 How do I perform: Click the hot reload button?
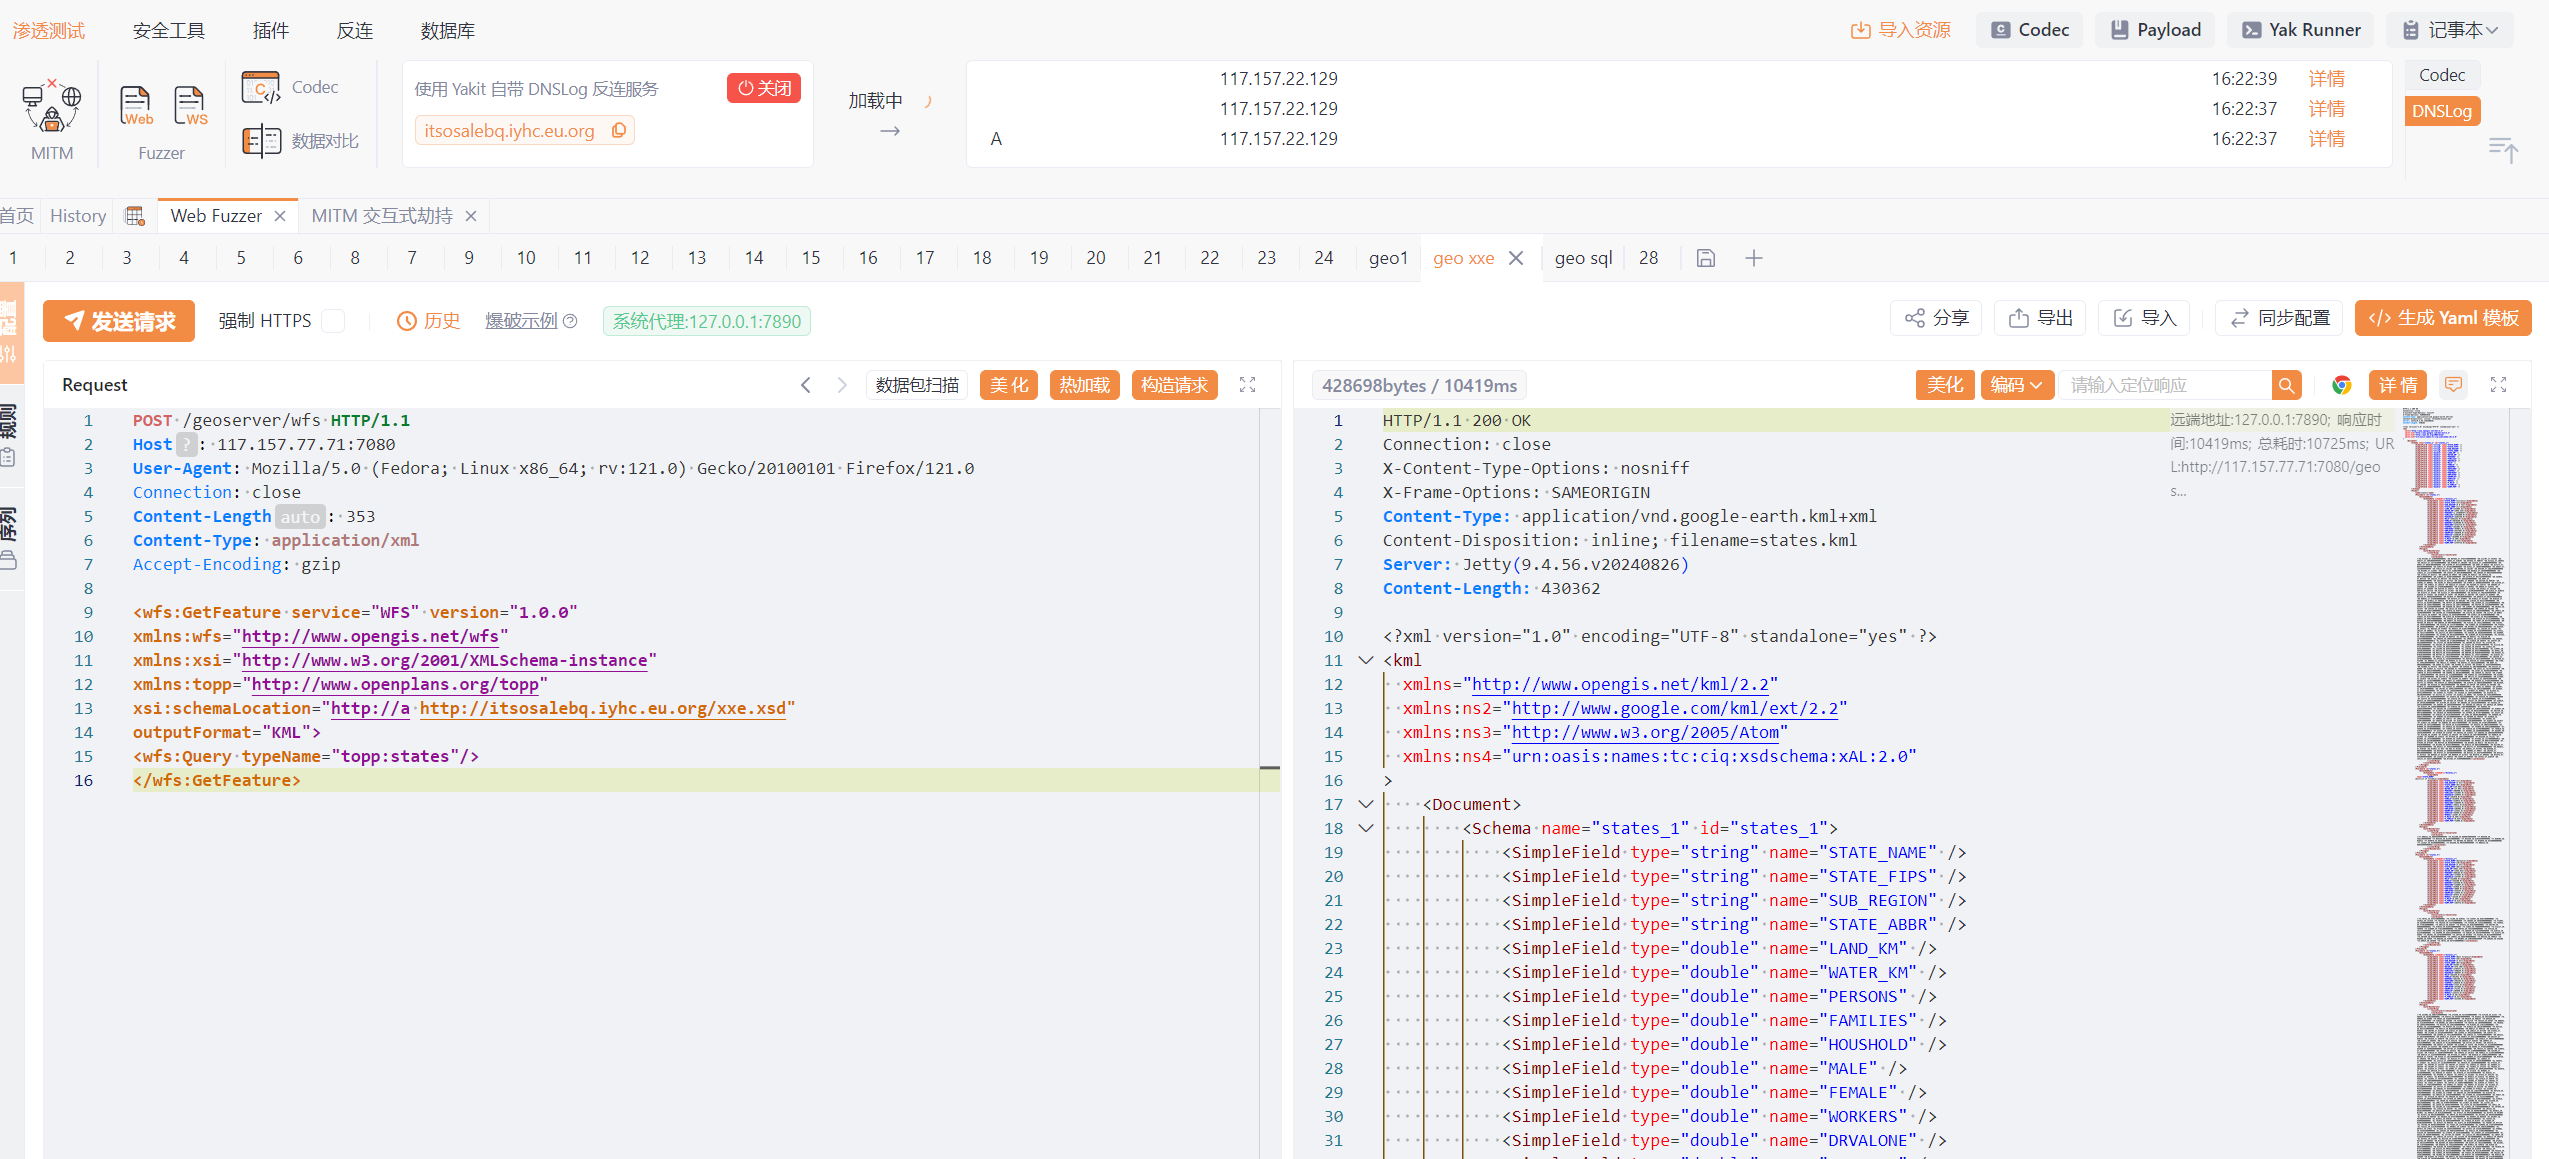[1085, 385]
